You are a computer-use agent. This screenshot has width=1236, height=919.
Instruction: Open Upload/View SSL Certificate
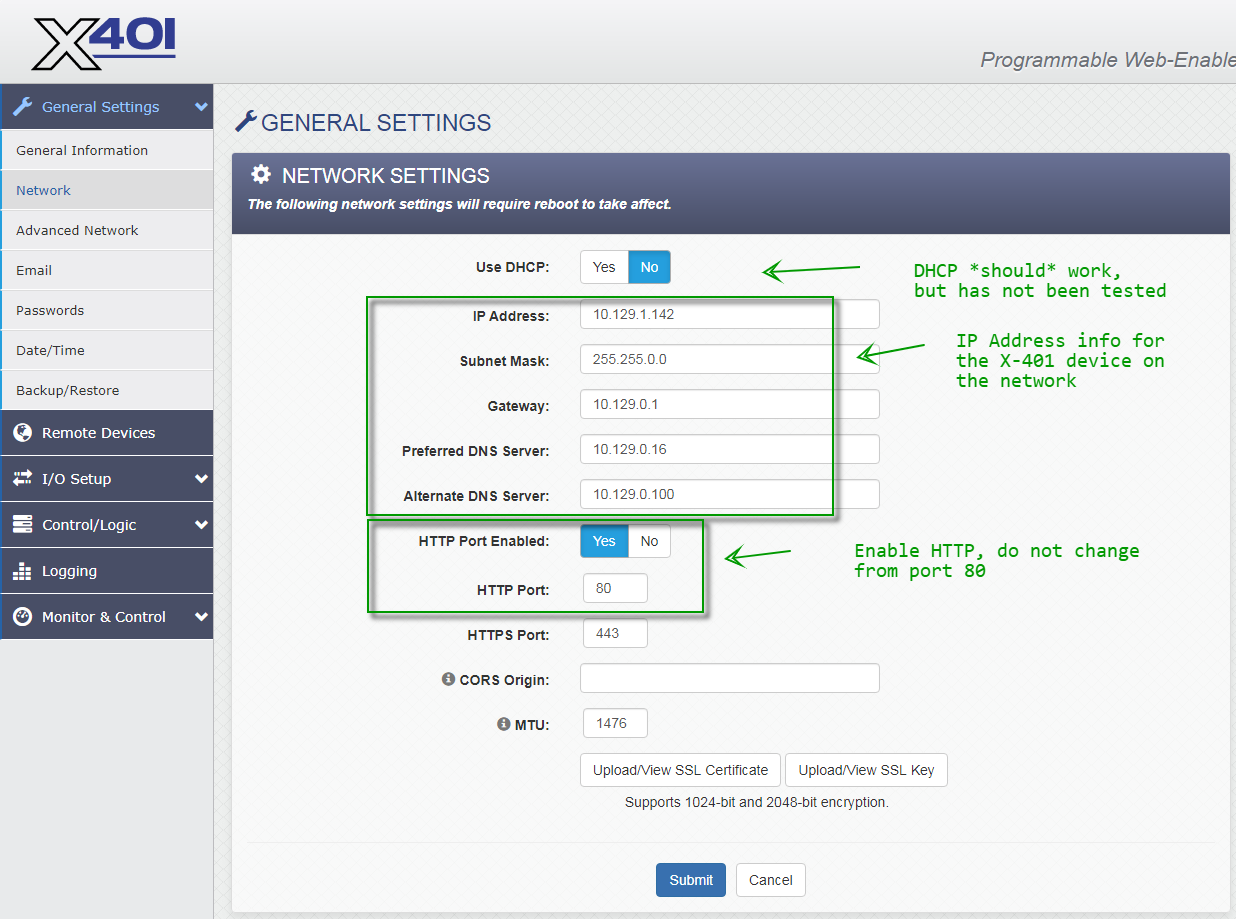click(680, 770)
